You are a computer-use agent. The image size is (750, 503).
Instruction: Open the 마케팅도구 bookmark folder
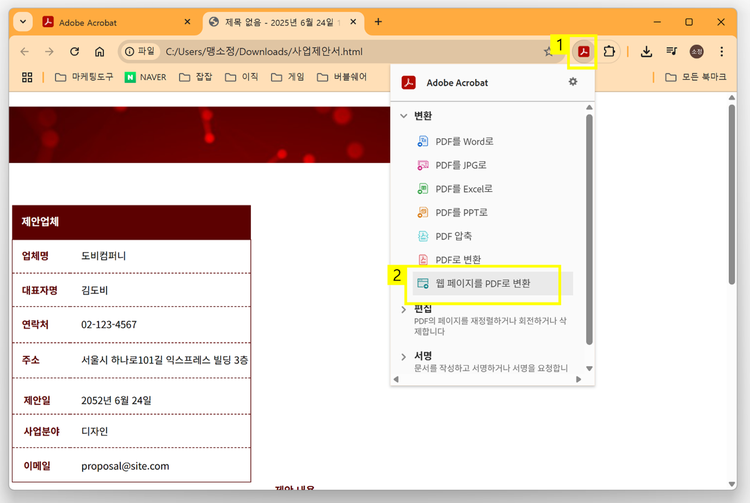tap(84, 77)
